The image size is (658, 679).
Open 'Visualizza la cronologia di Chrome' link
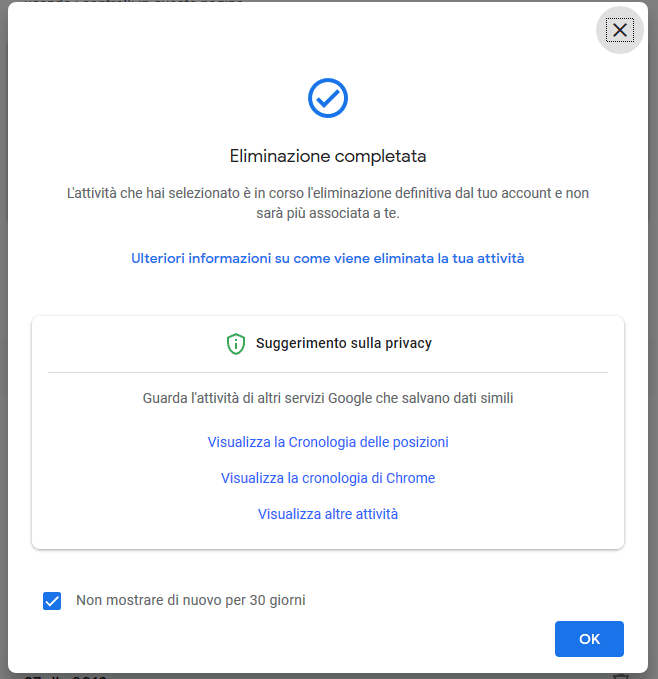point(327,478)
